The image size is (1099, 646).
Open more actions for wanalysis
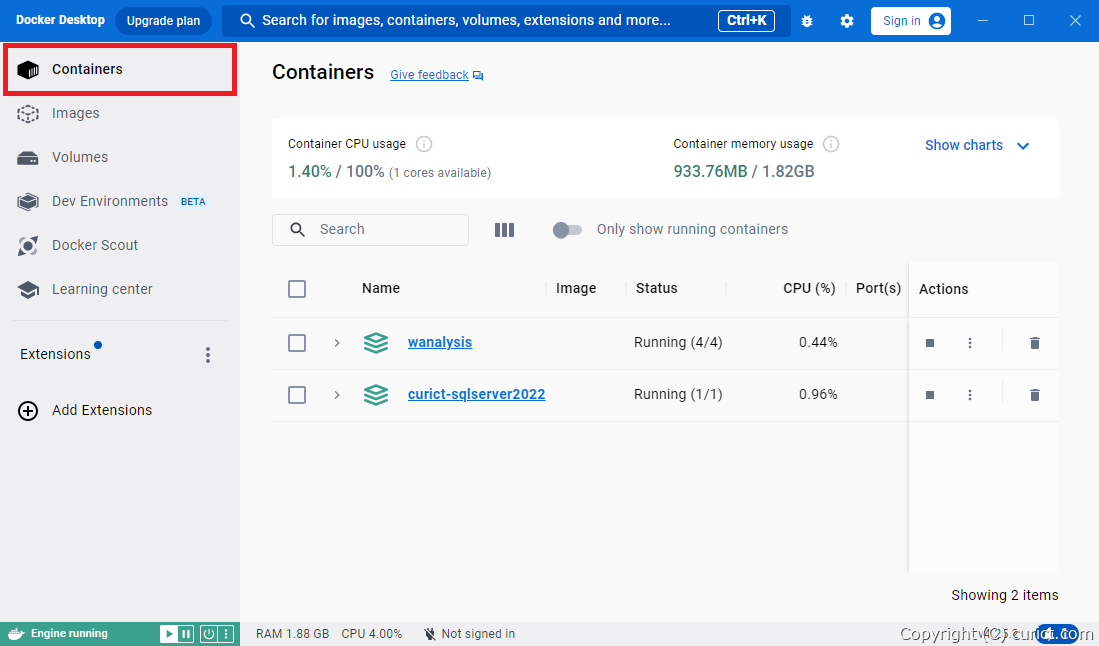[x=970, y=343]
